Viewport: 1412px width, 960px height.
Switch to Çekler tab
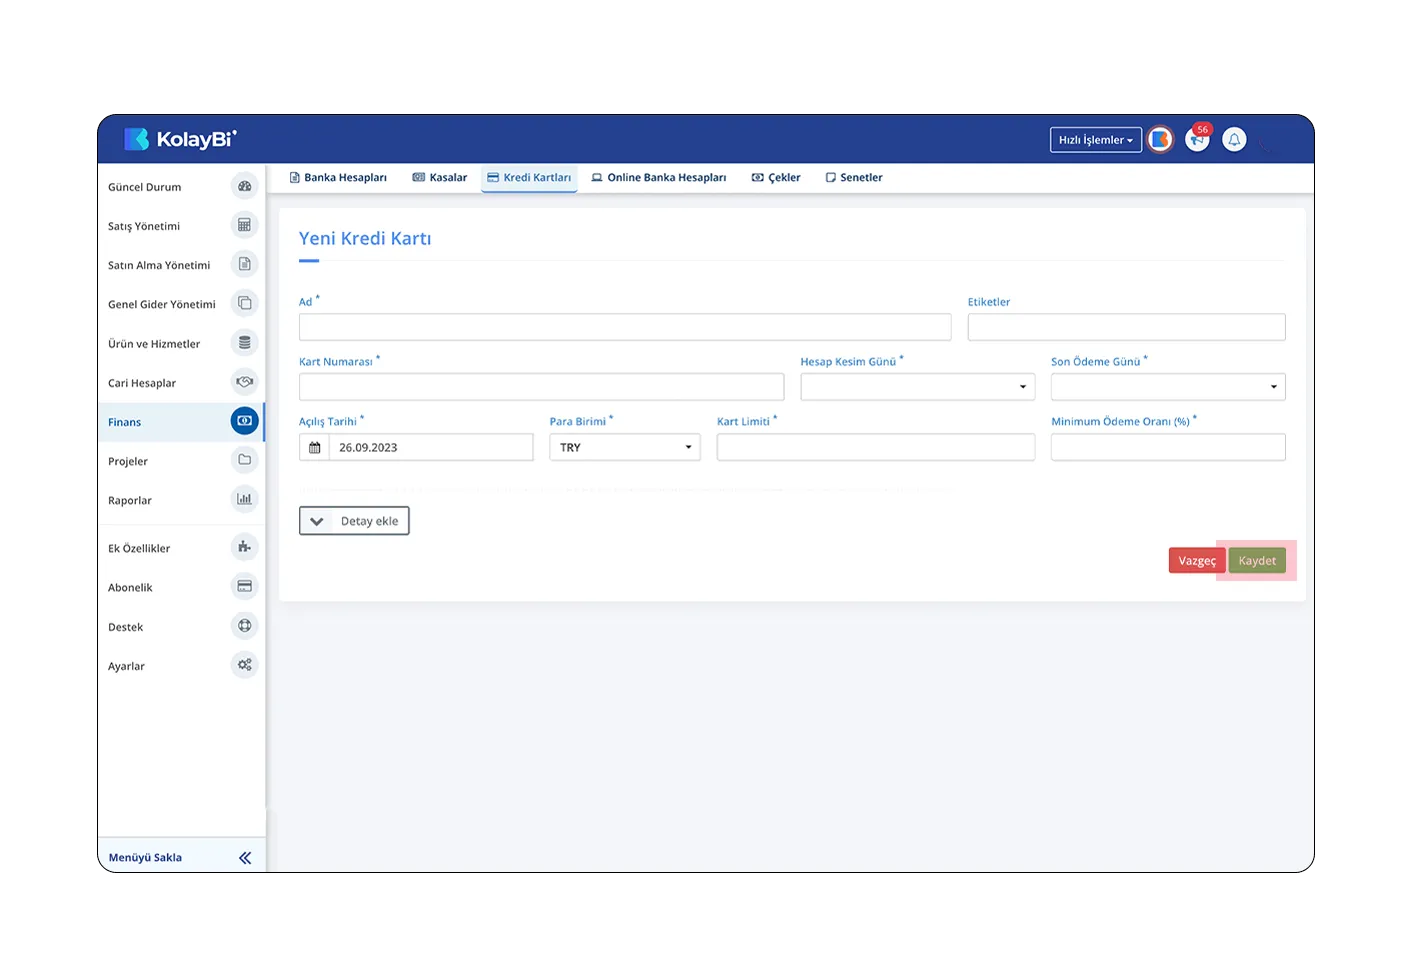(776, 178)
